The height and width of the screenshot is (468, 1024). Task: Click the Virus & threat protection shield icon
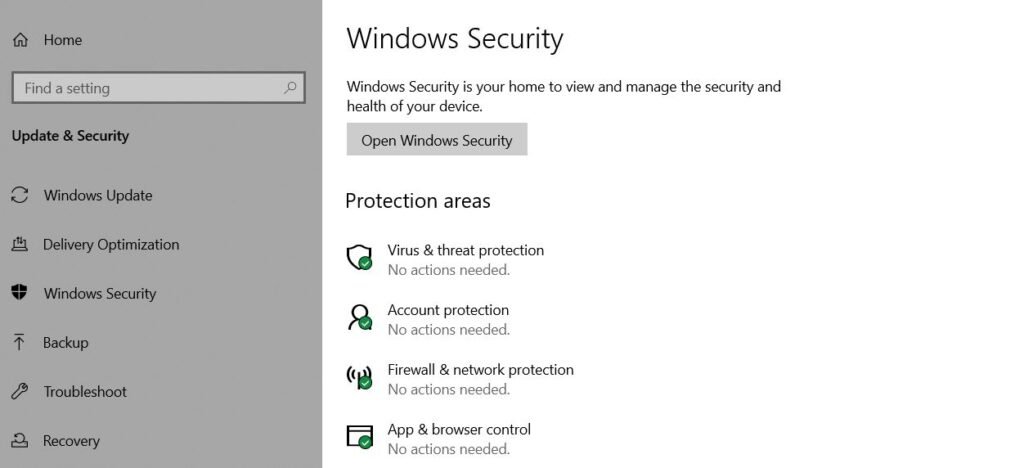(359, 258)
